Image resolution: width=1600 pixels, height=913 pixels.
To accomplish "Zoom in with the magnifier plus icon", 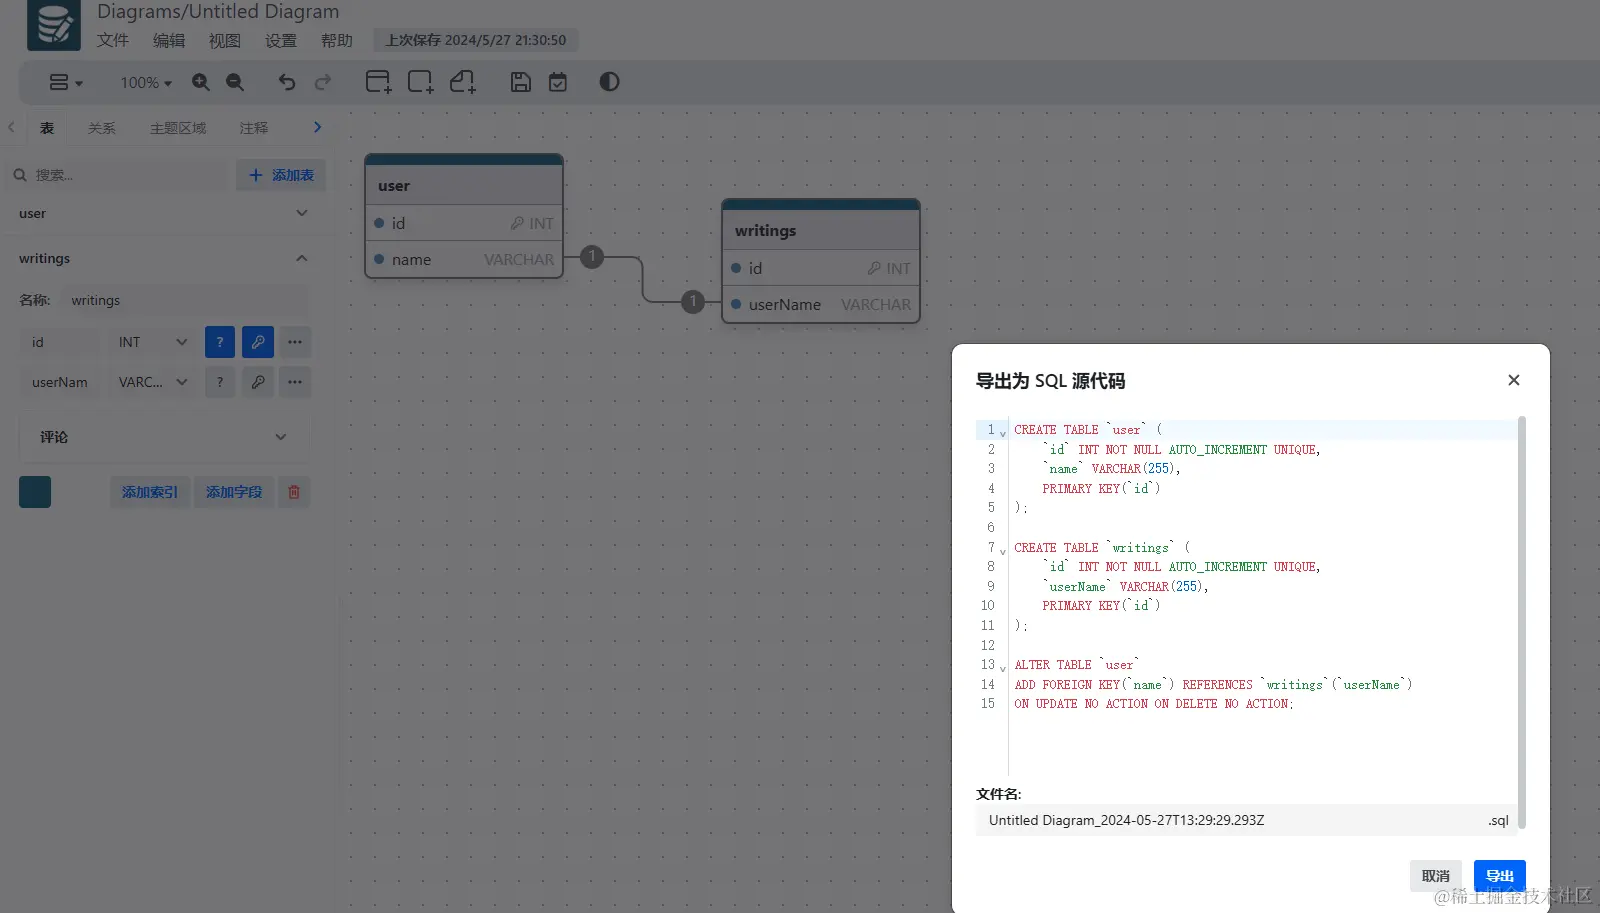I will coord(201,82).
